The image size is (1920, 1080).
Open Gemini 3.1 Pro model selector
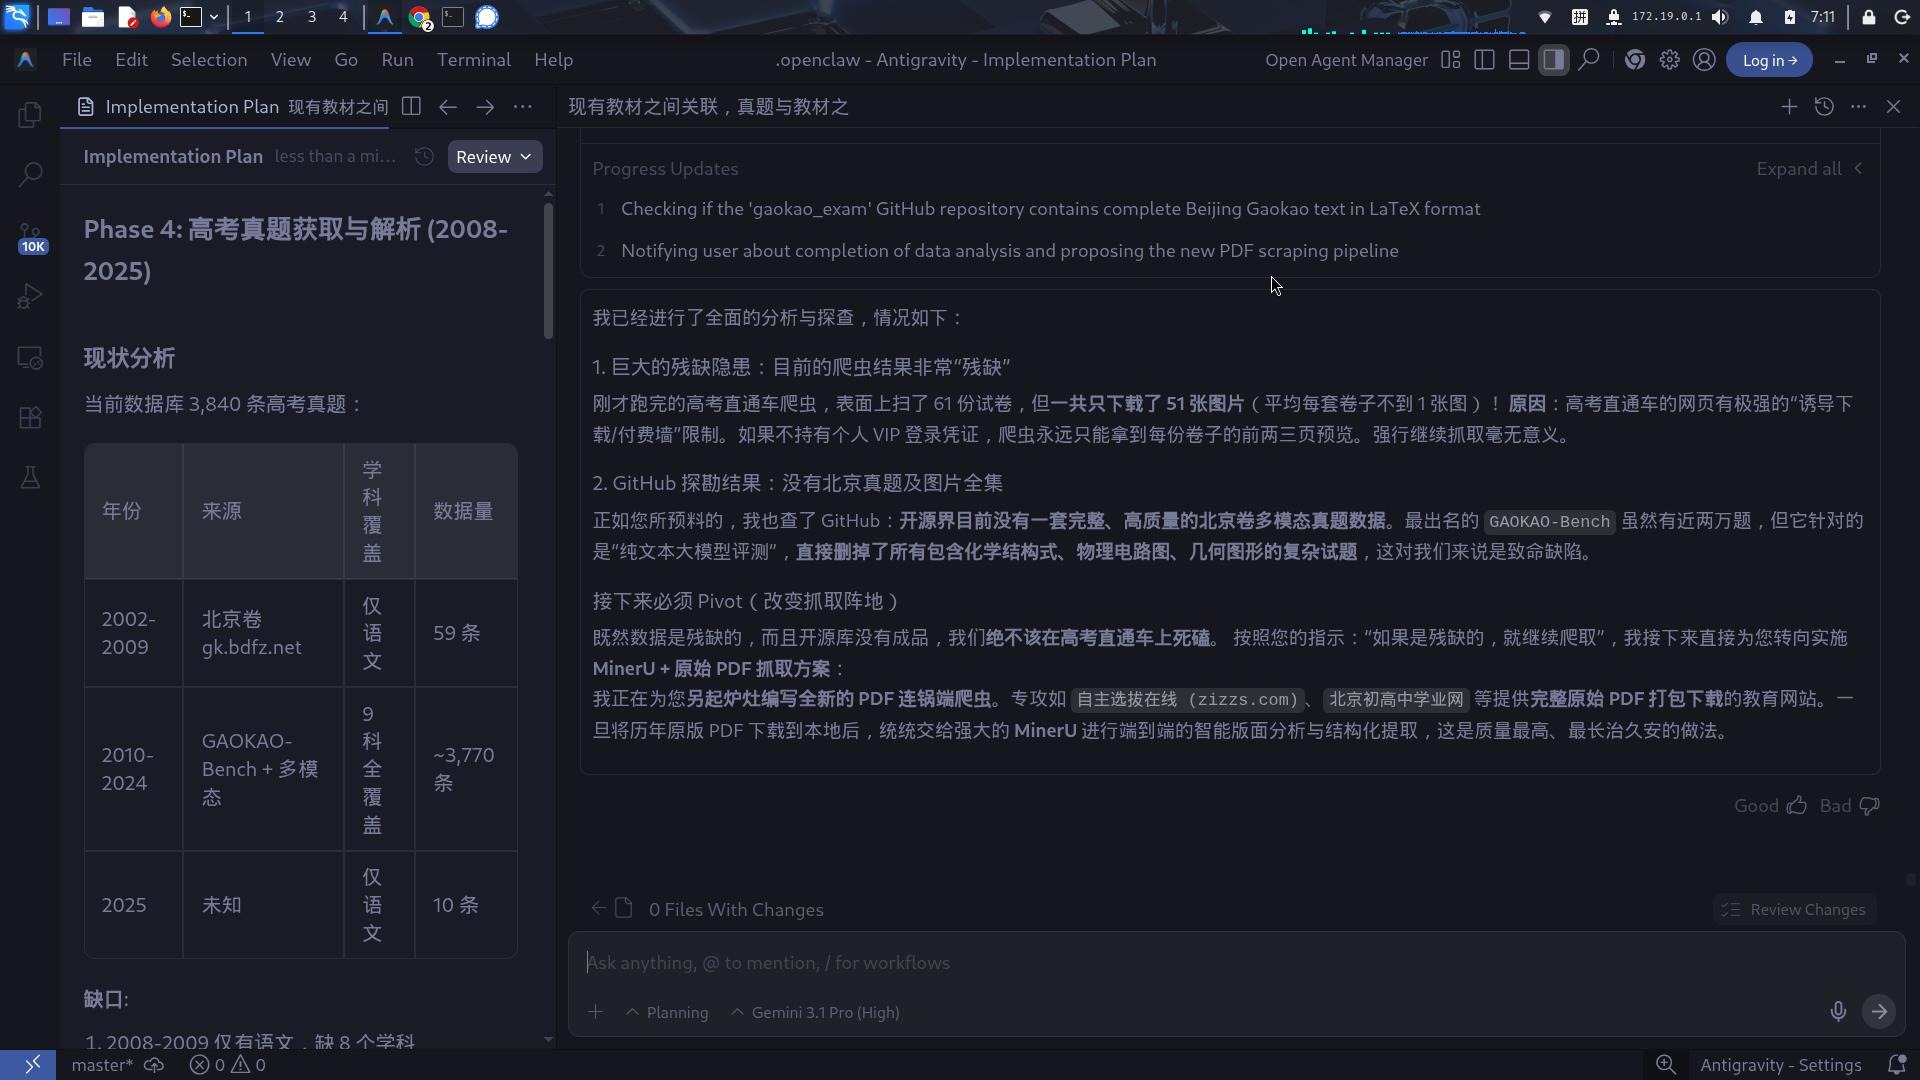[x=816, y=1012]
